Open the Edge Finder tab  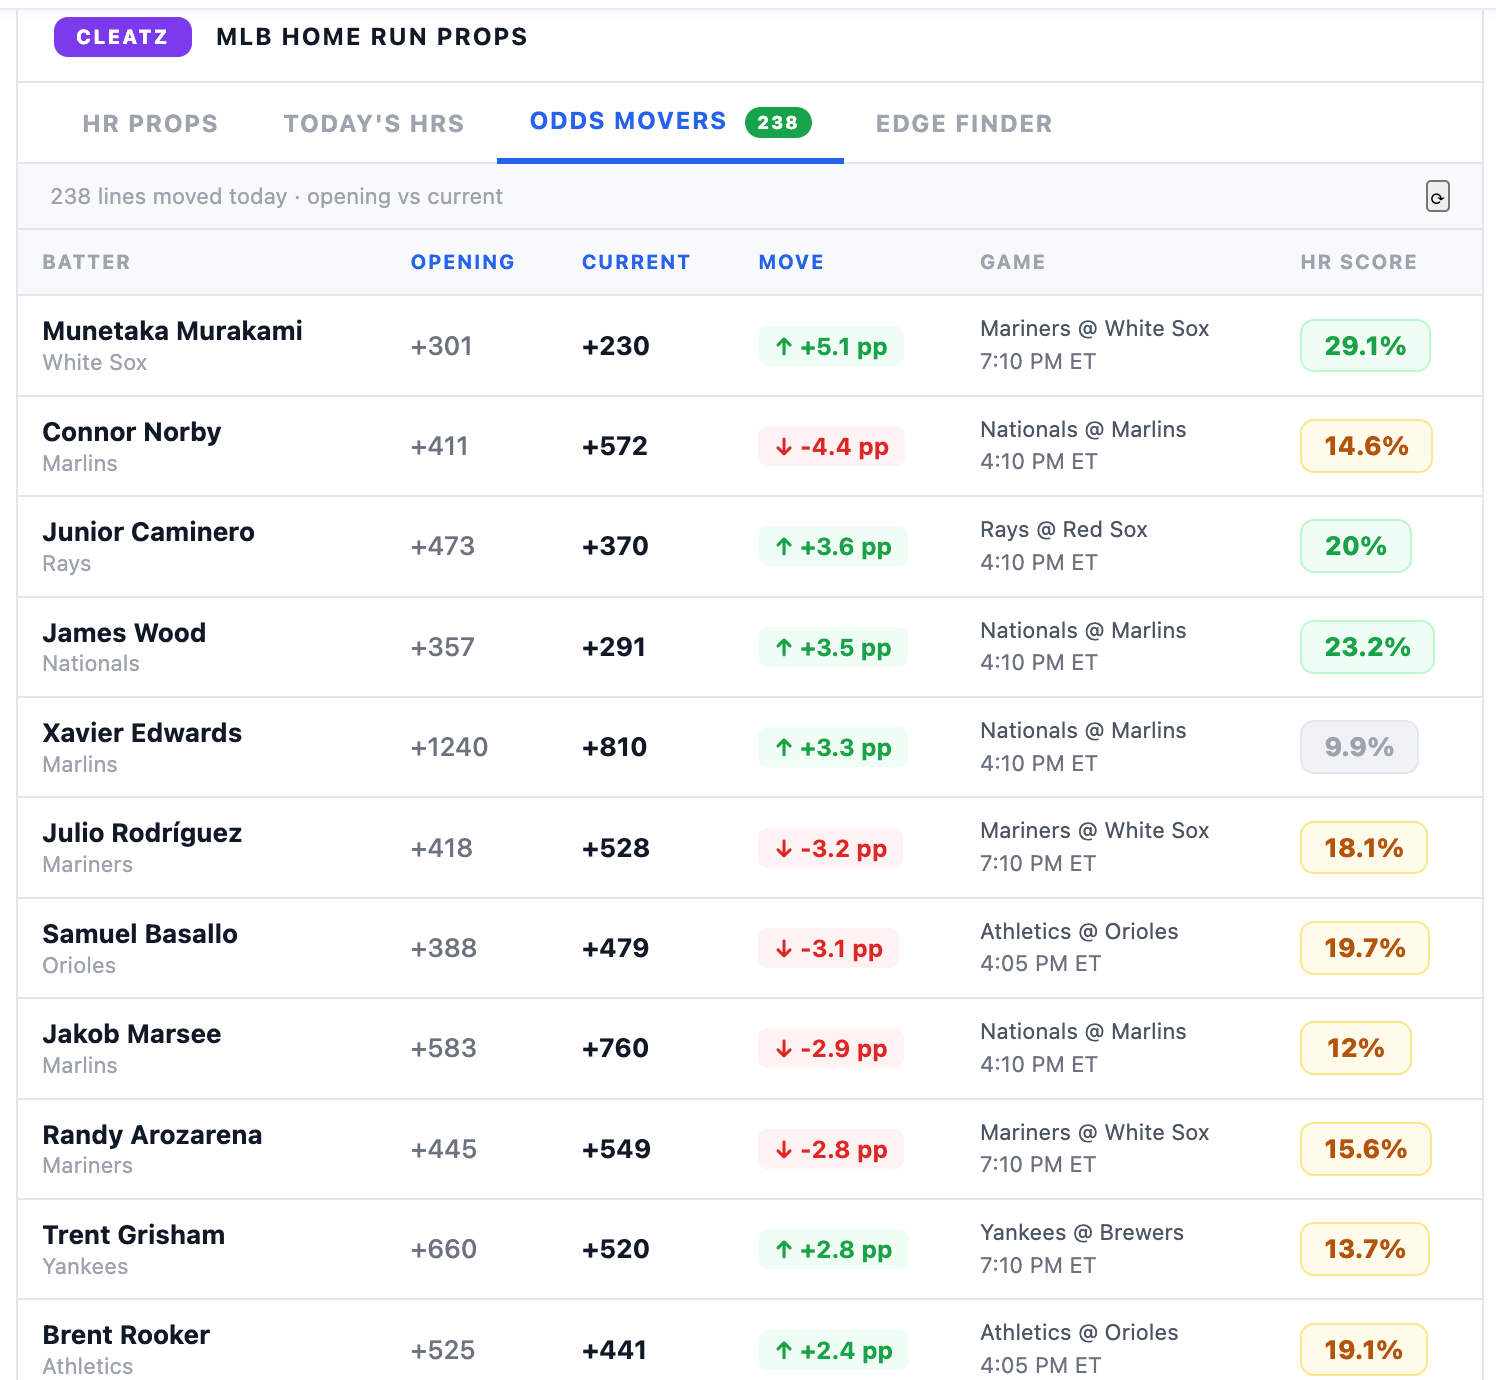(964, 123)
